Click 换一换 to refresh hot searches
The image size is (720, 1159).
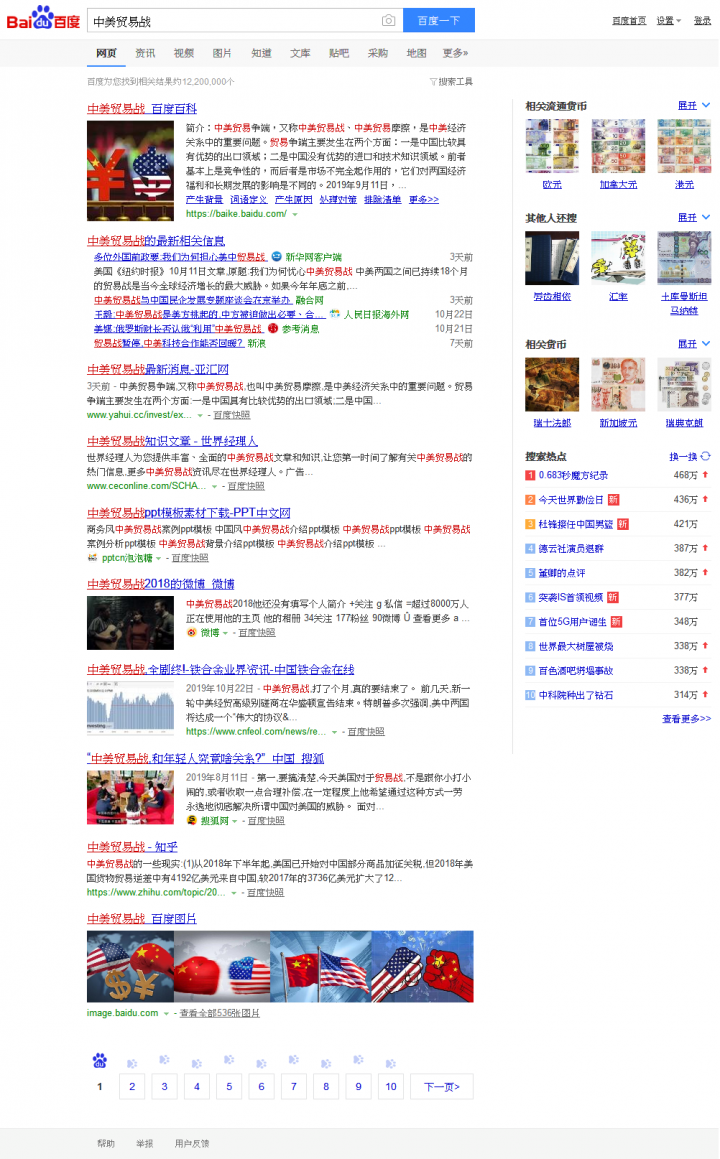click(x=683, y=457)
